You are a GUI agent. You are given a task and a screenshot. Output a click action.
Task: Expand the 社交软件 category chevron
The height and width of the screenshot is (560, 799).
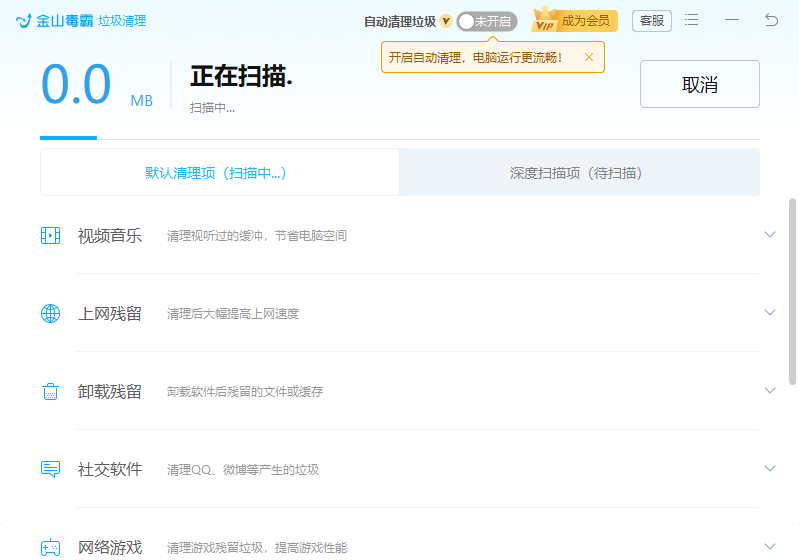769,469
